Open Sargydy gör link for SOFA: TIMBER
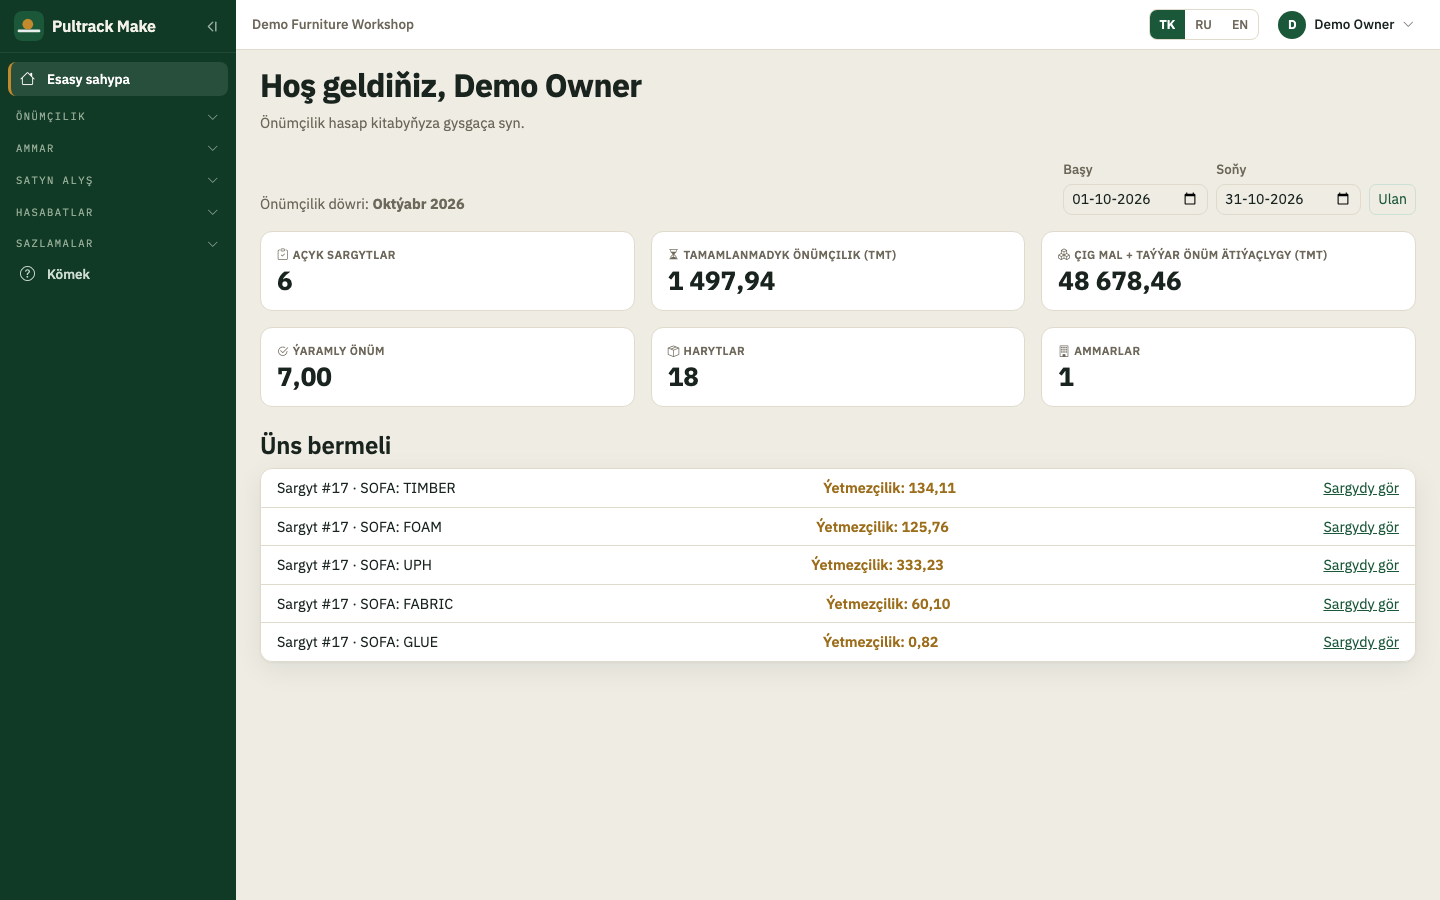Screen dimensions: 1440x900 [x=1361, y=488]
